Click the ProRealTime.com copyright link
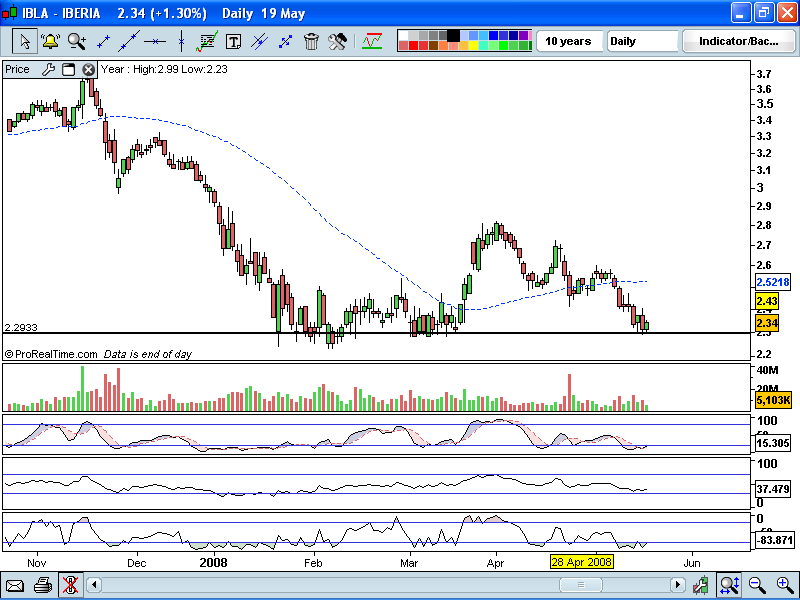 51,354
